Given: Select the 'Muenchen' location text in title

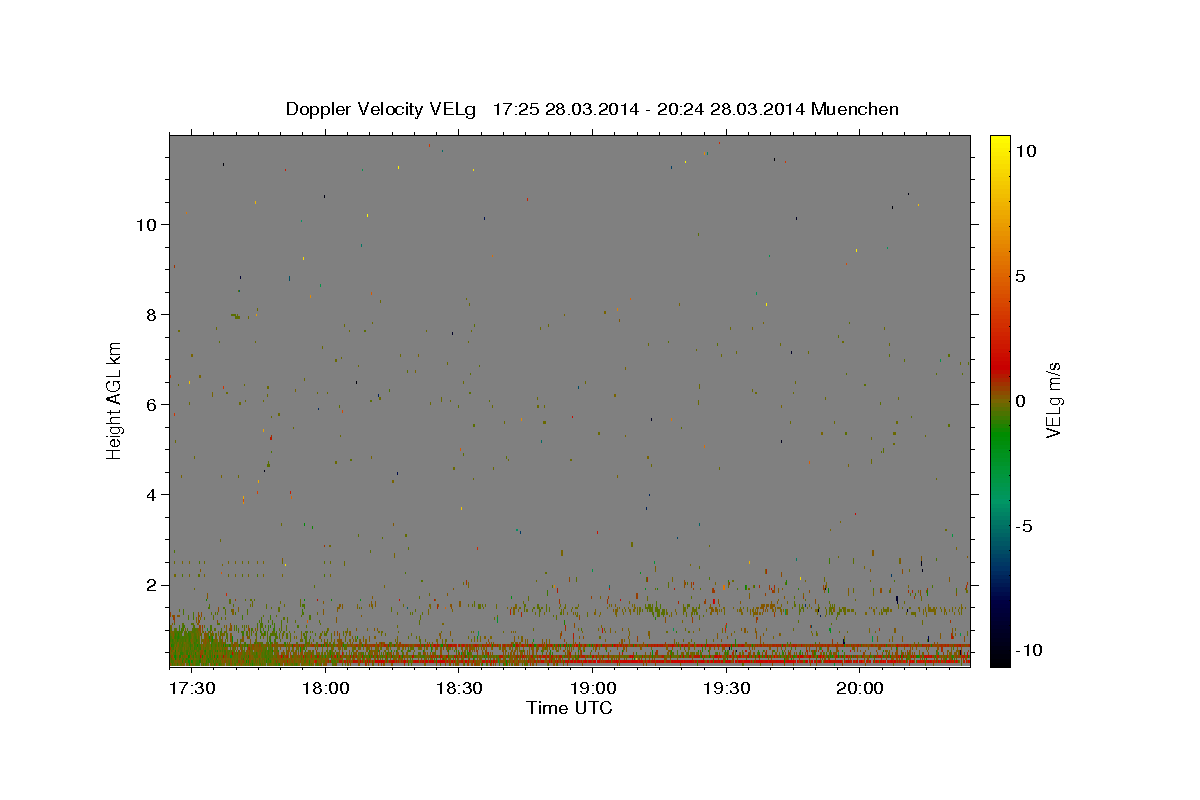Looking at the screenshot, I should coord(855,109).
